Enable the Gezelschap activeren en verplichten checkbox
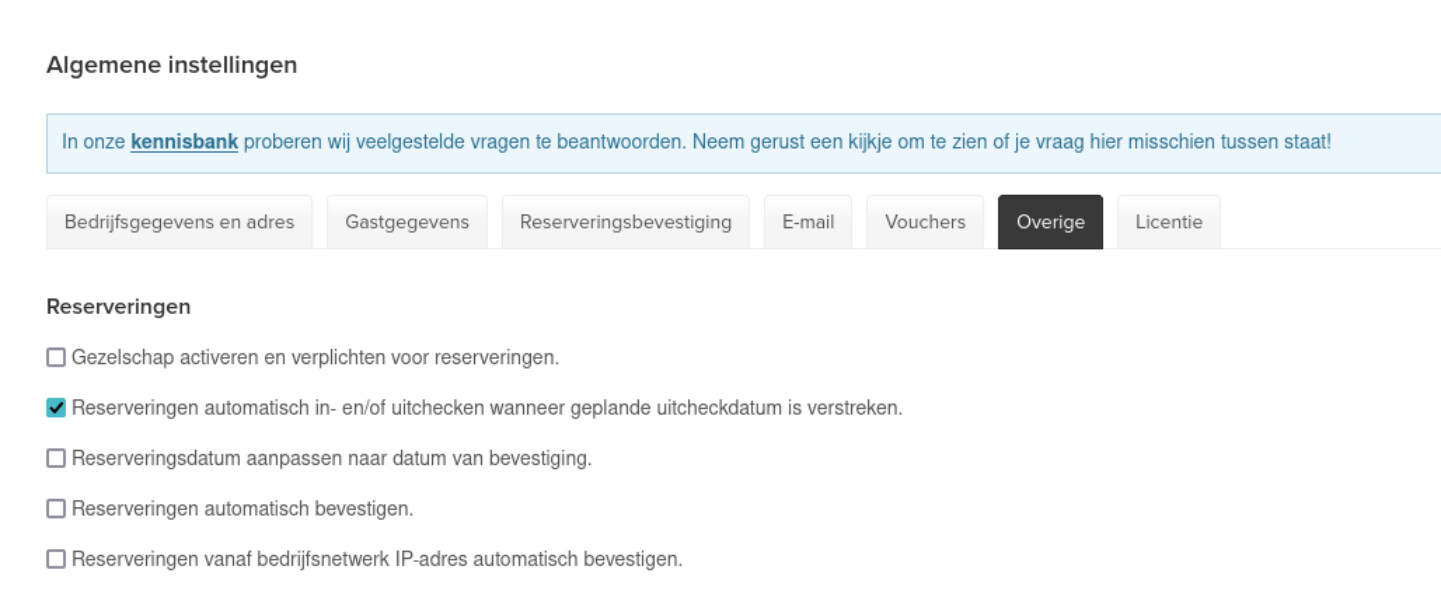This screenshot has width=1441, height=594. tap(56, 357)
